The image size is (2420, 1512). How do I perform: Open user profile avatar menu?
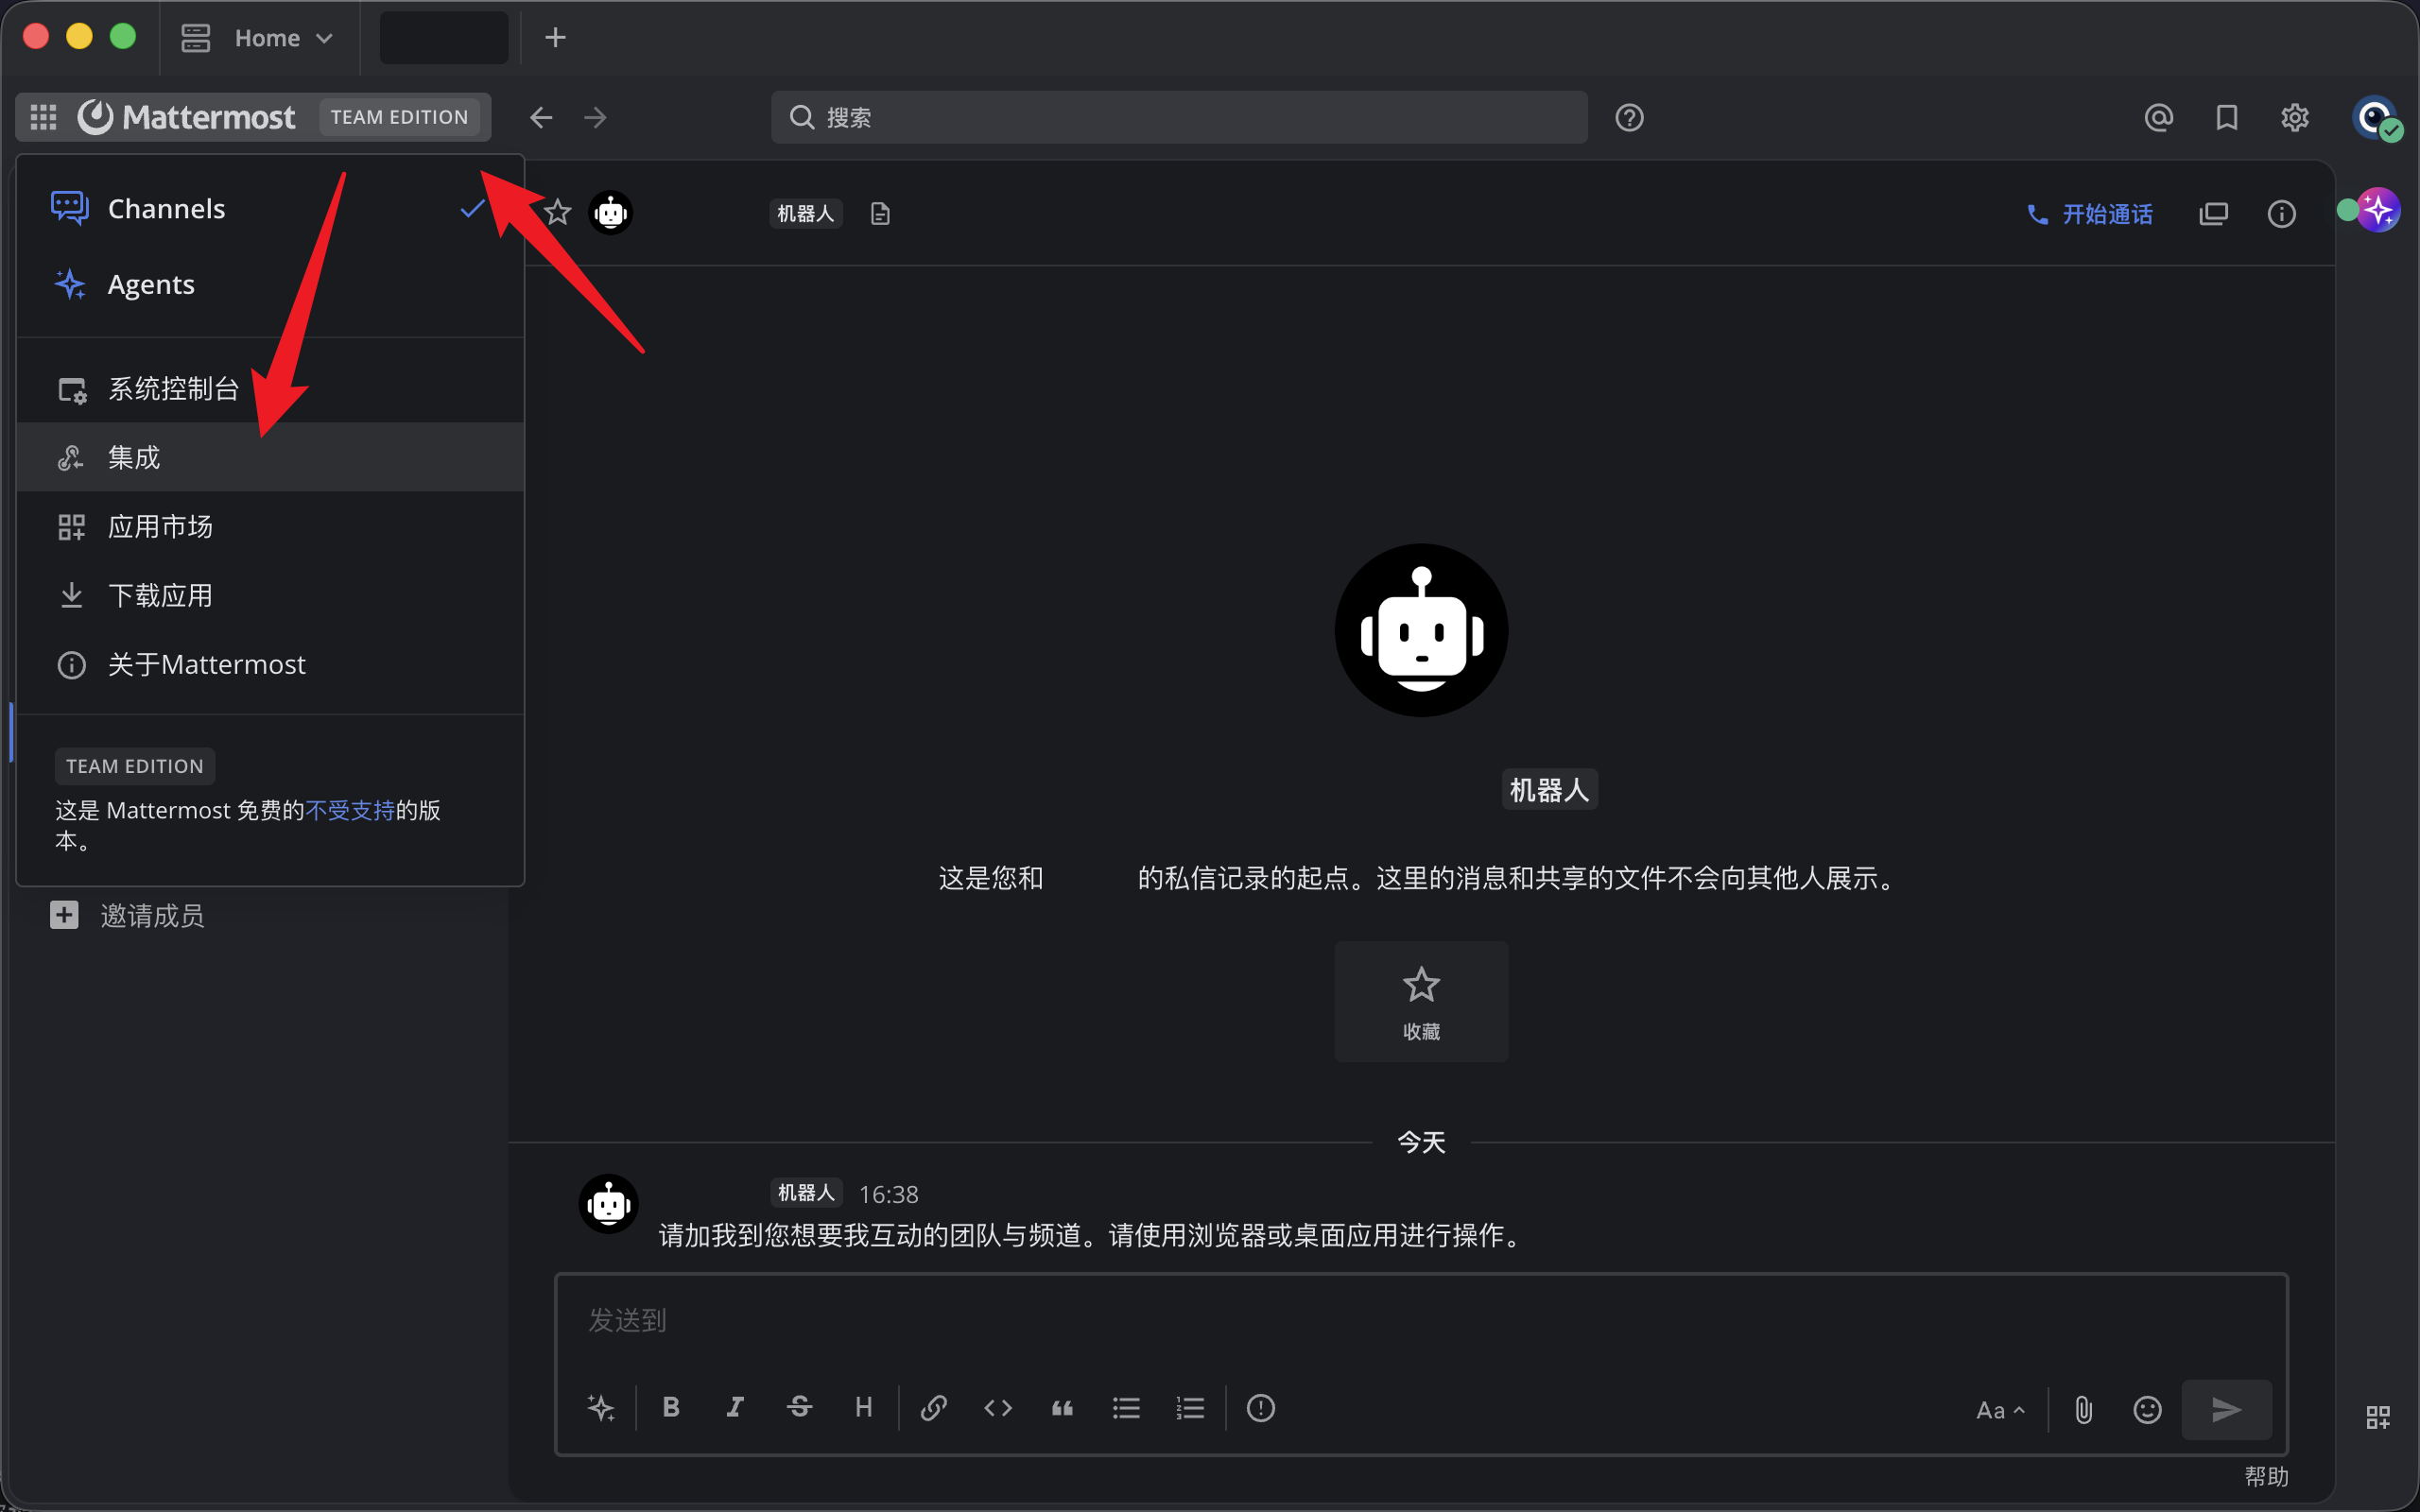(x=2376, y=118)
